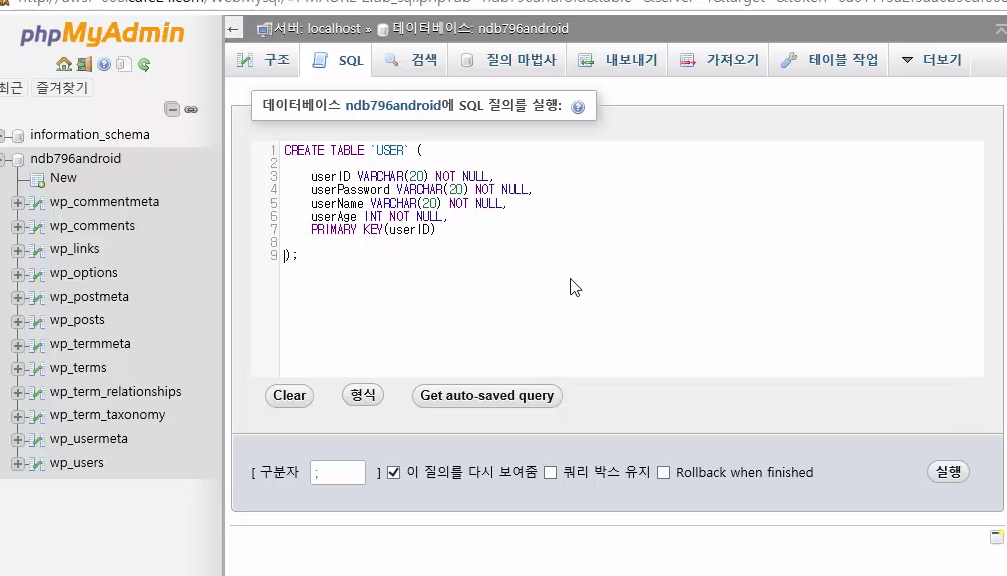This screenshot has height=576, width=1007.
Task: Click the wp_terms table icon
Action: [x=37, y=369]
